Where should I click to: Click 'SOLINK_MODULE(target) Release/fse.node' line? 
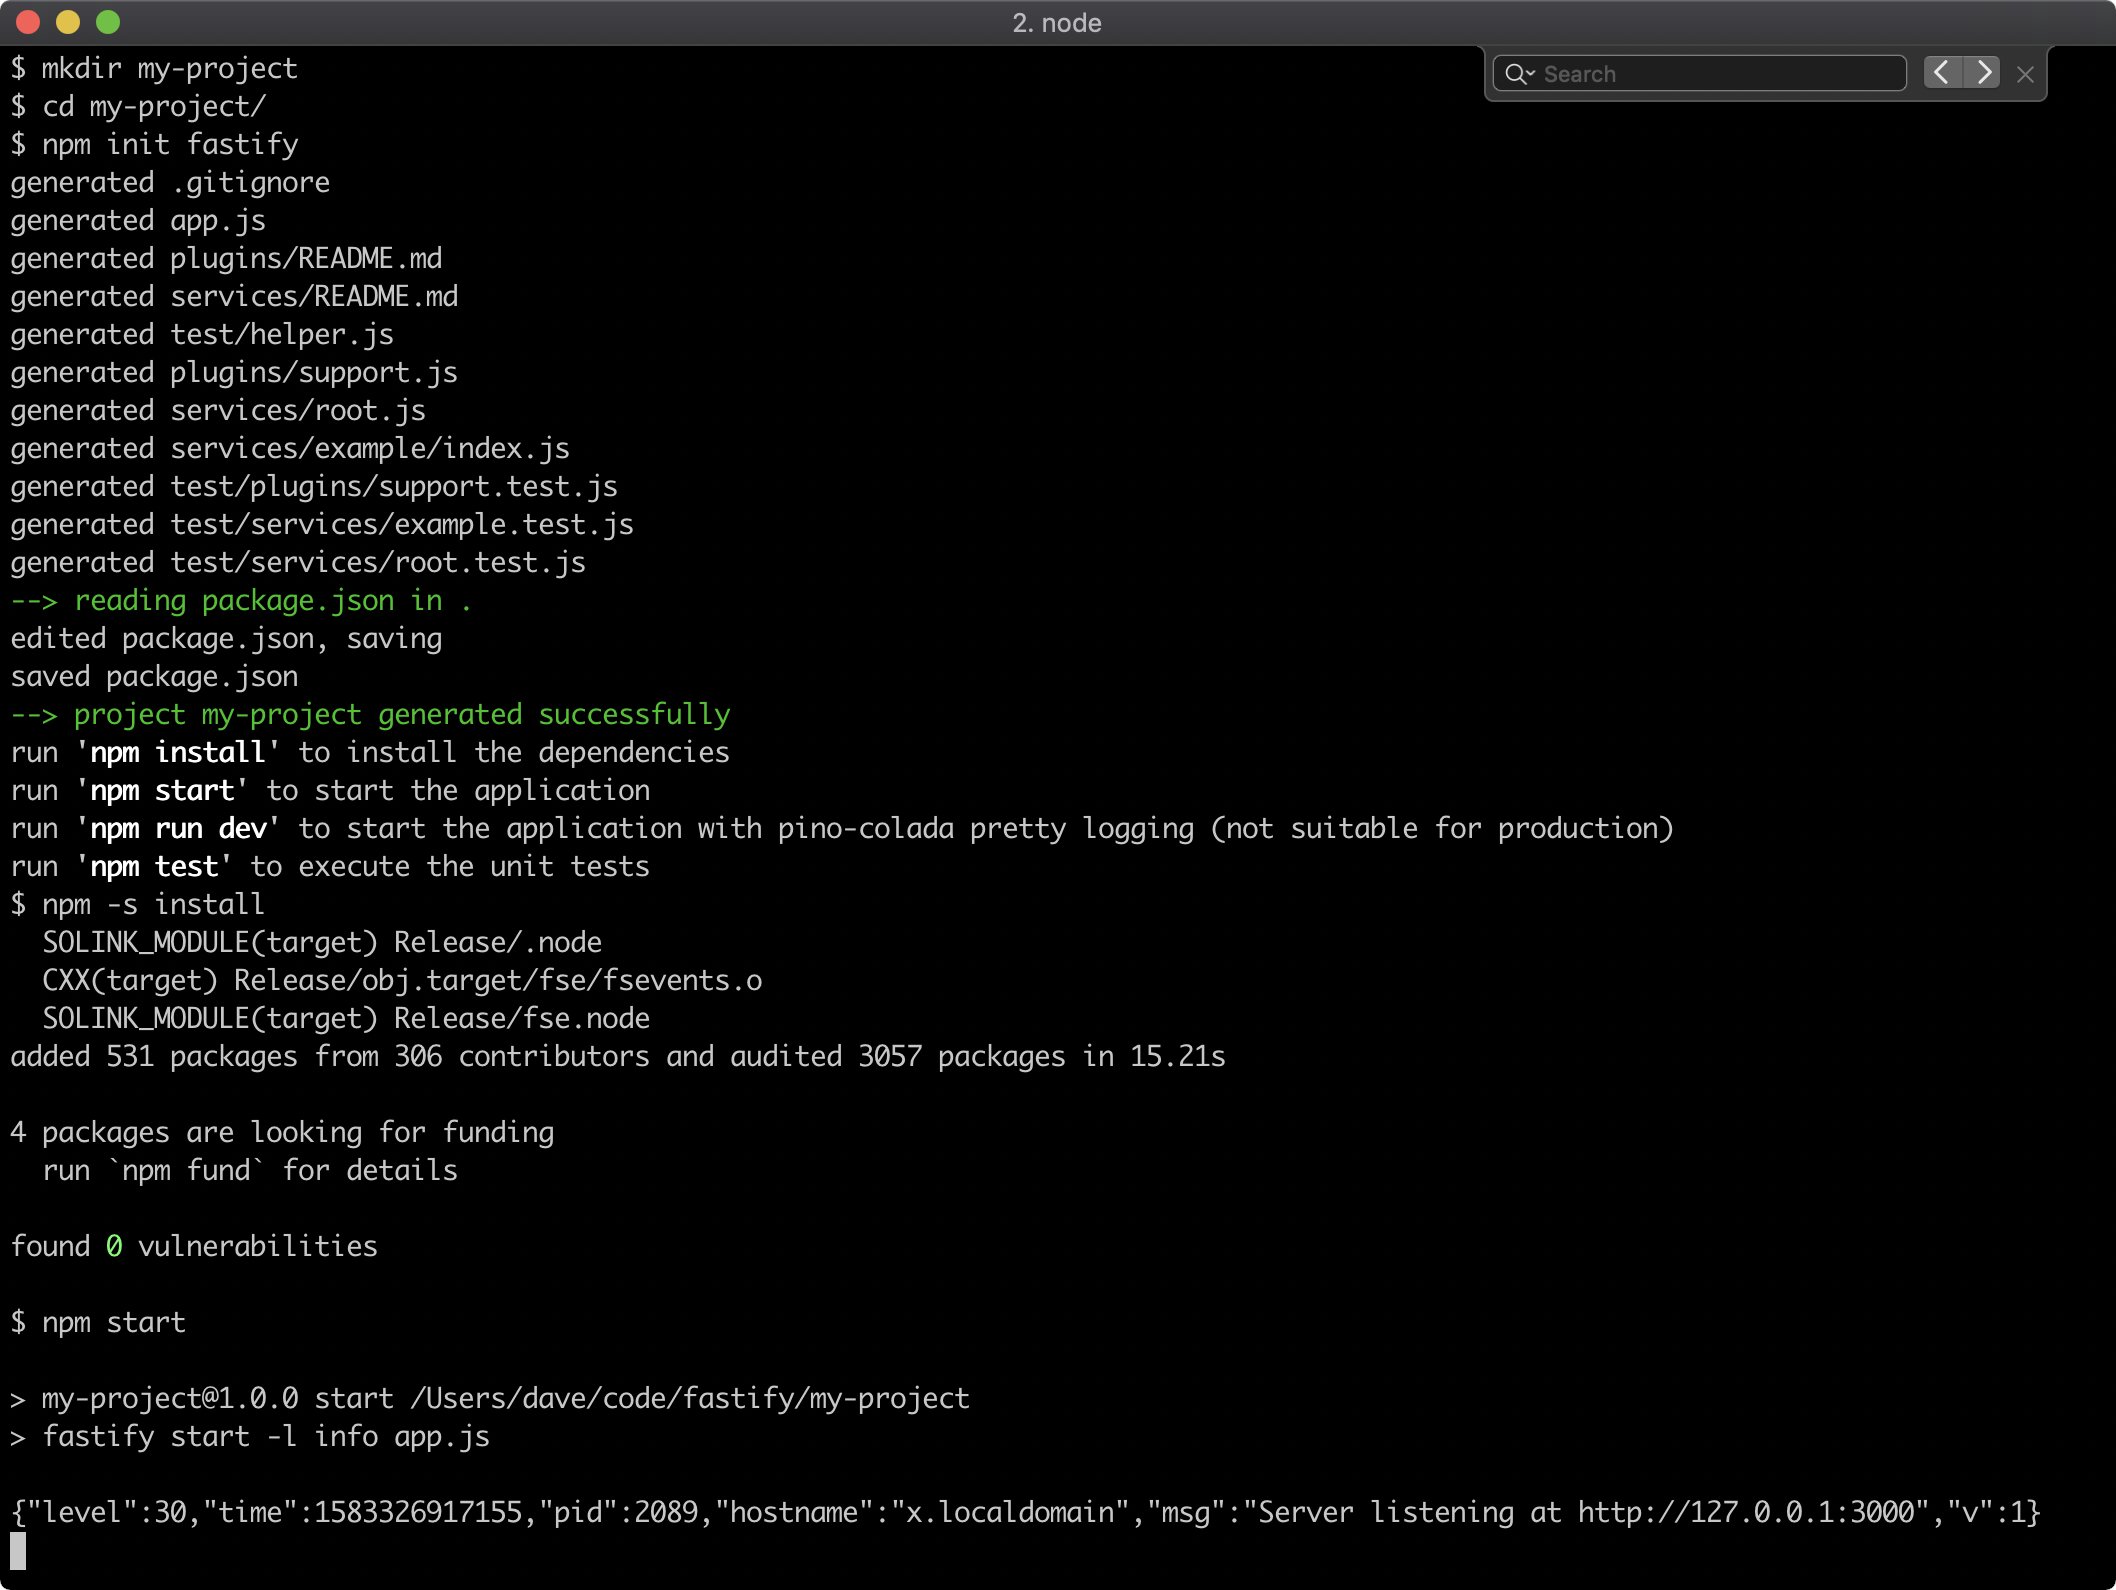point(346,1019)
